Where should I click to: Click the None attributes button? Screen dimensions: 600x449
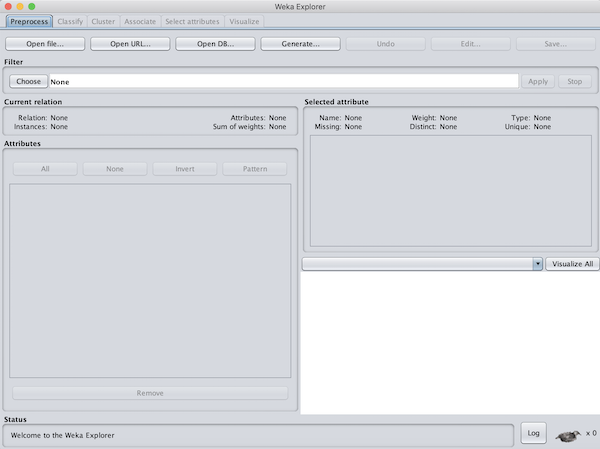pyautogui.click(x=115, y=169)
